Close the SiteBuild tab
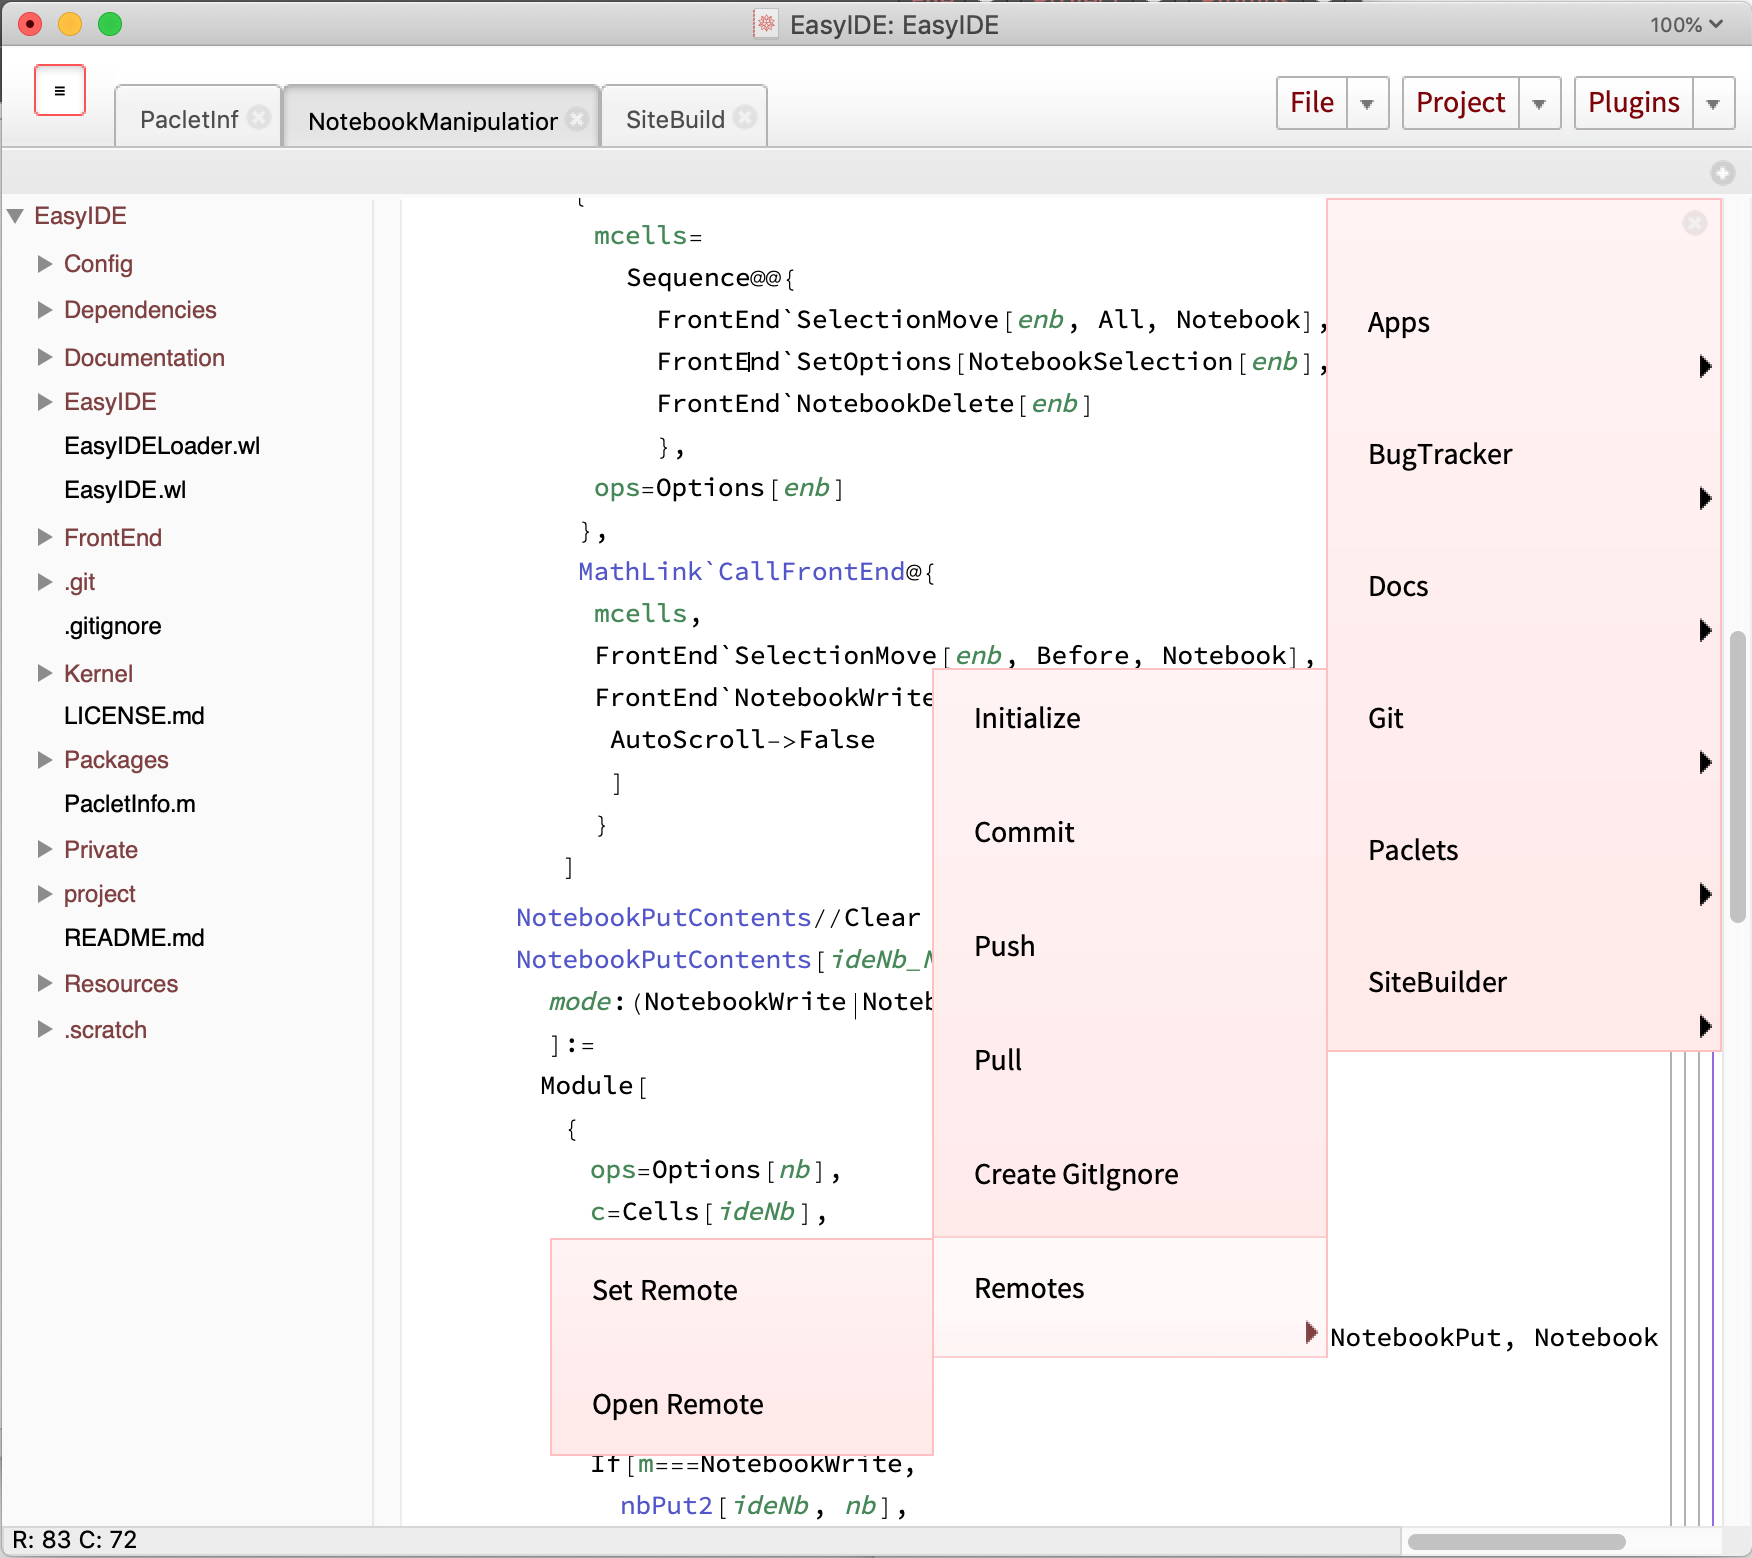The width and height of the screenshot is (1752, 1558). (x=745, y=118)
